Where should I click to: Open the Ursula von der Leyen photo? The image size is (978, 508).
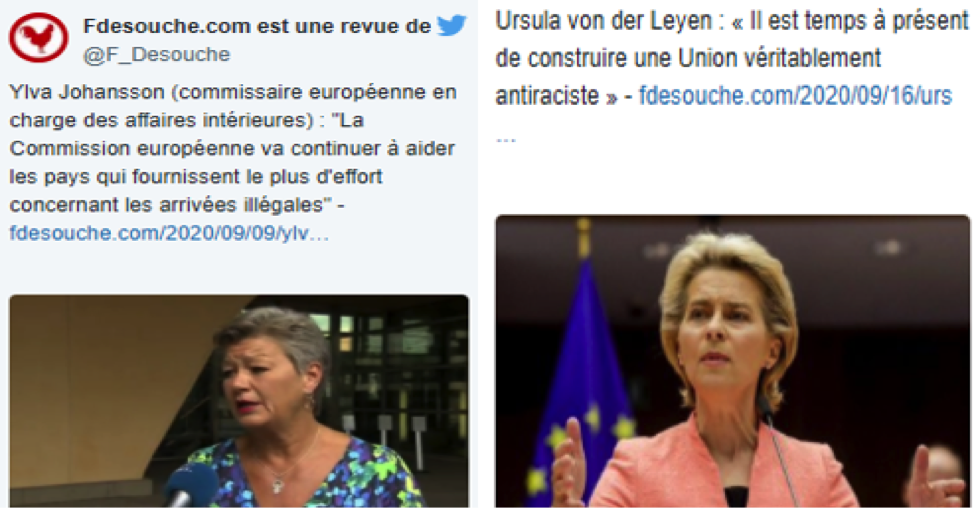click(733, 361)
